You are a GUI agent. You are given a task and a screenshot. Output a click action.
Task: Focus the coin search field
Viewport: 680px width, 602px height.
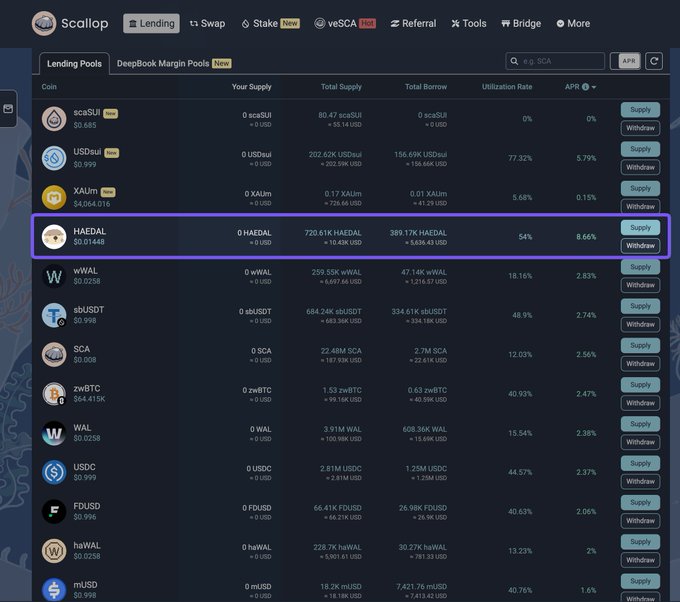pos(555,61)
